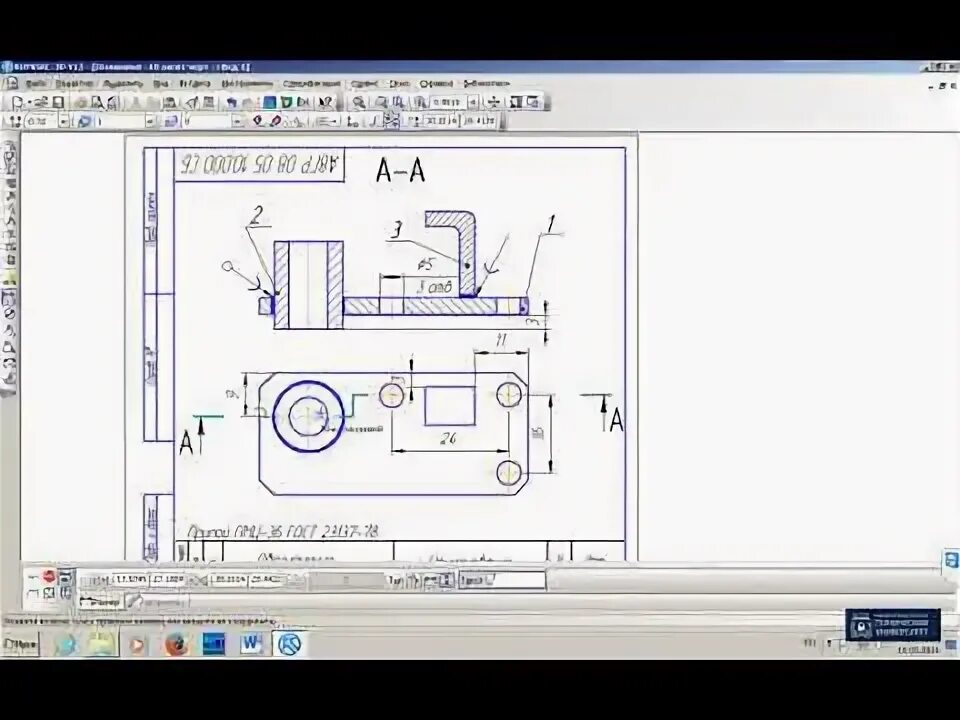The width and height of the screenshot is (960, 720).
Task: Click the second red marker icon
Action: point(276,121)
